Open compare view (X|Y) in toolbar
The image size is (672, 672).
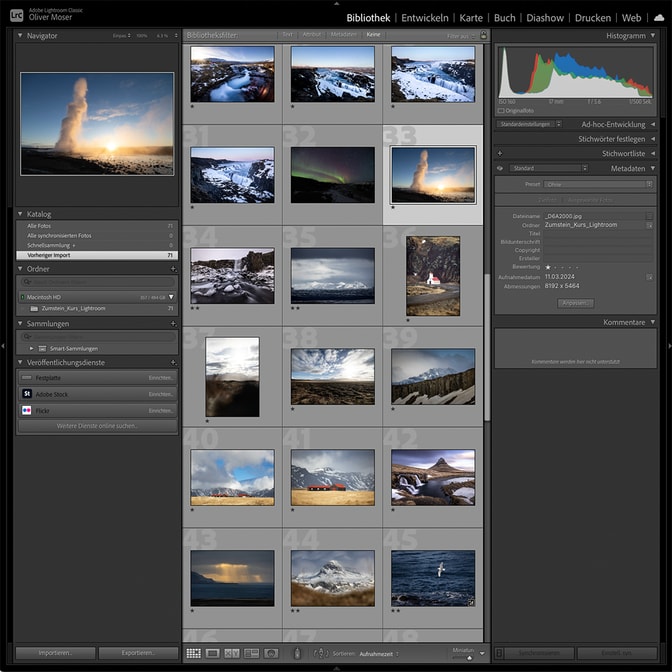point(232,653)
